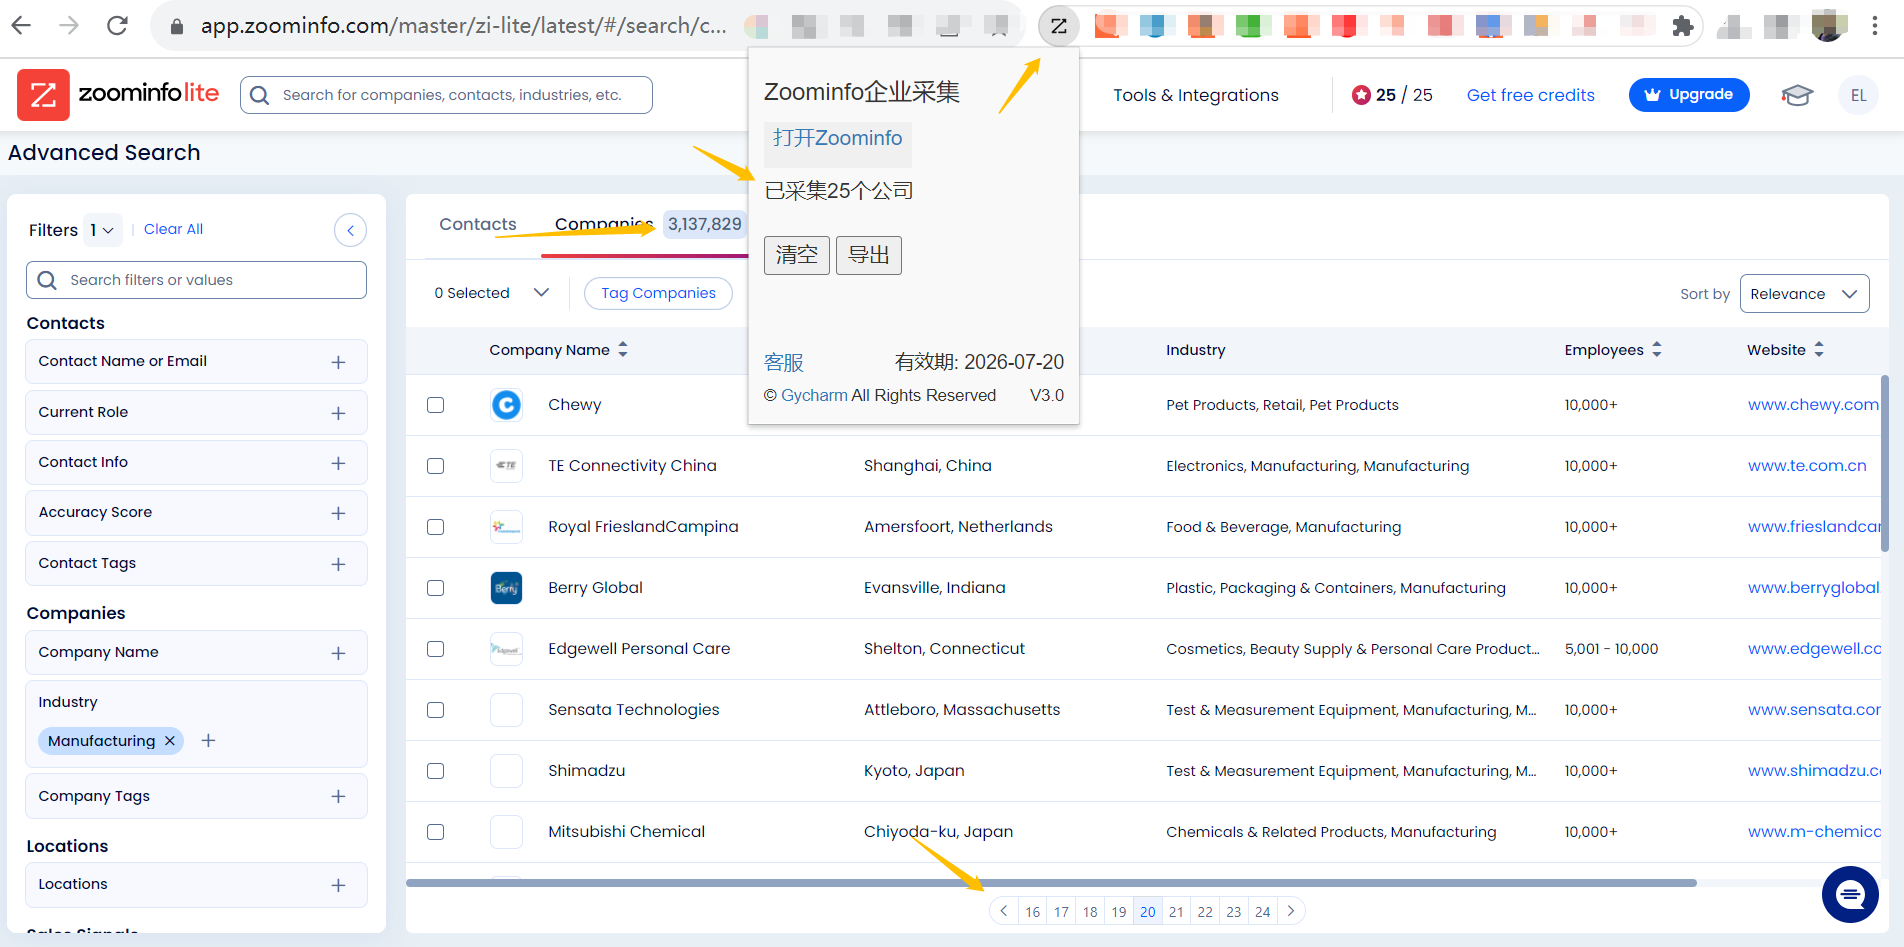Reload the page with the refresh icon
Viewport: 1904px width, 947px height.
[x=117, y=25]
